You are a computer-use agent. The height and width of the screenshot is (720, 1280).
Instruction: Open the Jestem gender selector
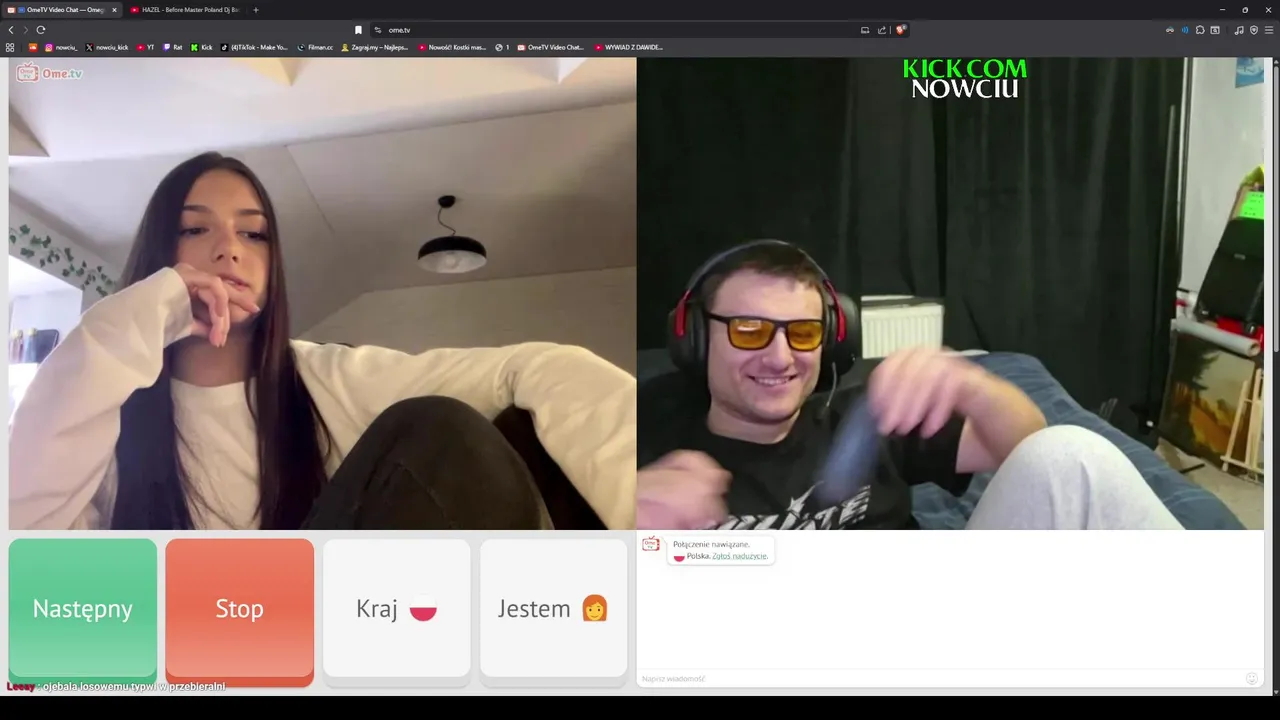click(554, 609)
